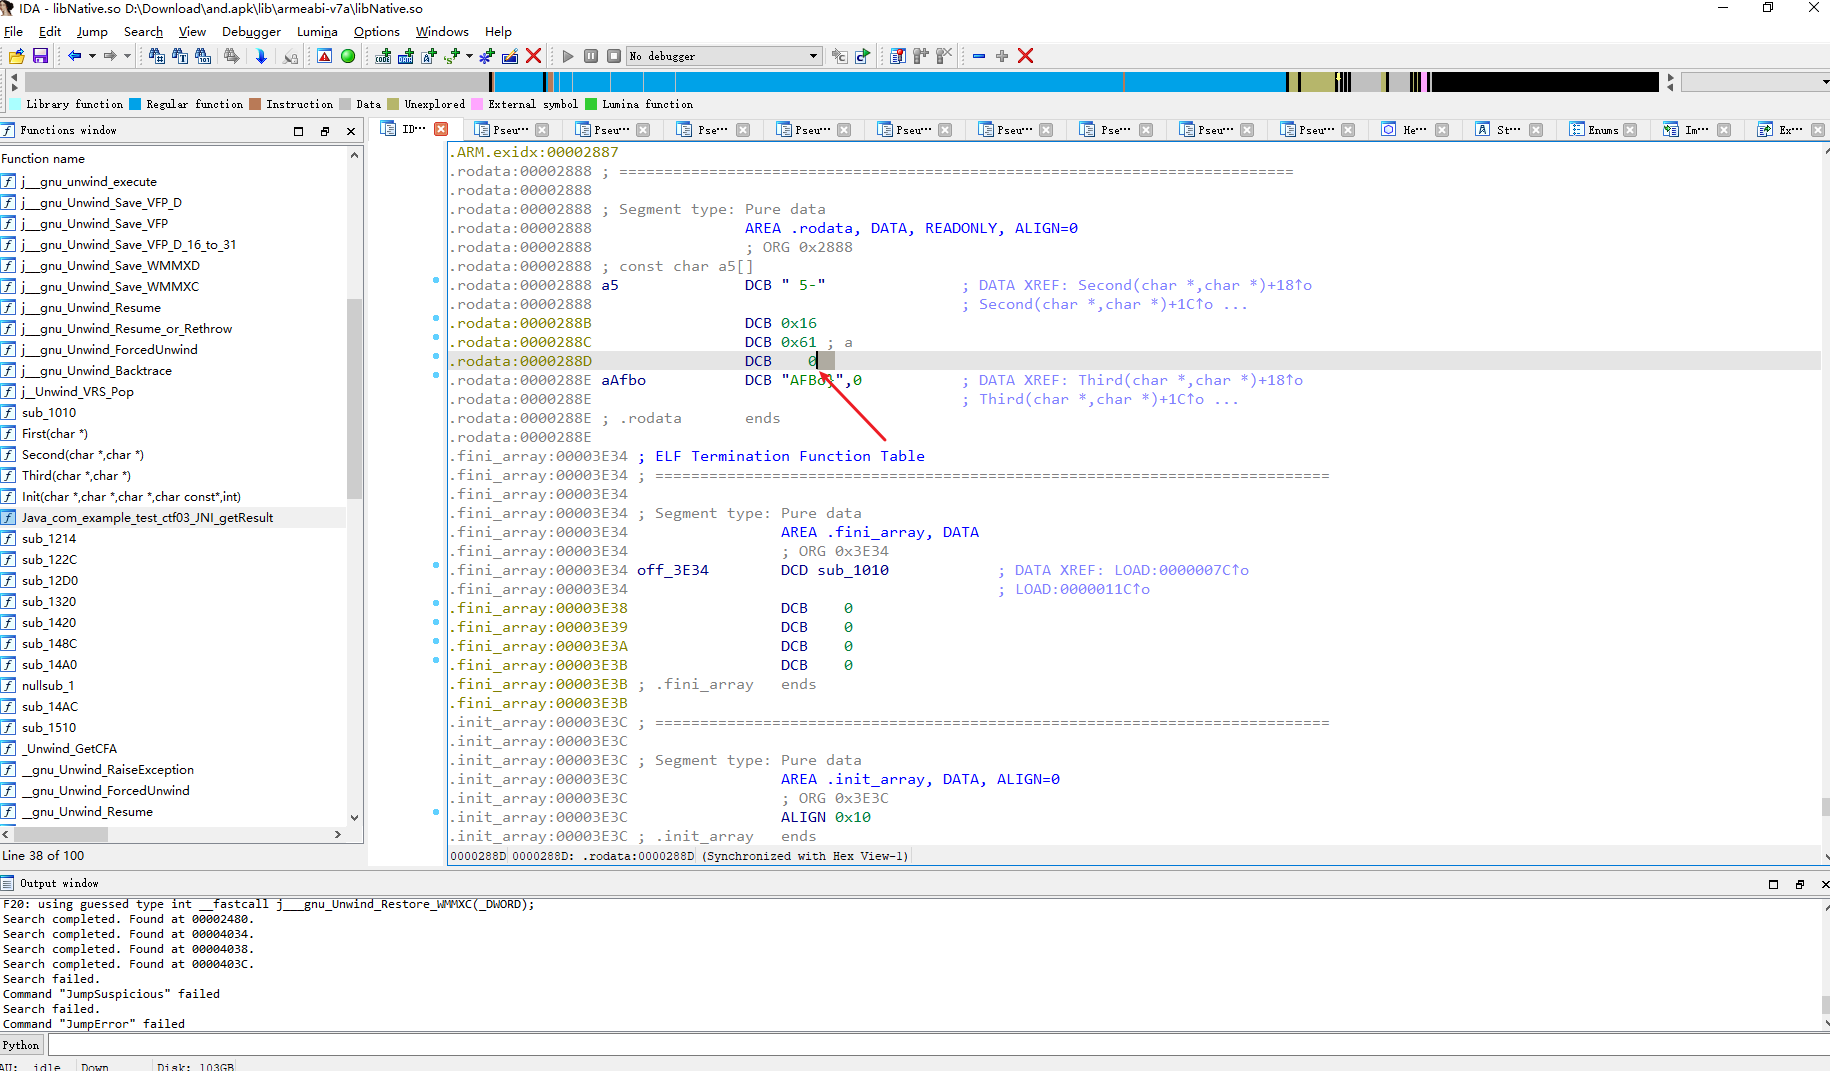
Task: Click the pencil edit toolbar icon
Action: pyautogui.click(x=510, y=56)
